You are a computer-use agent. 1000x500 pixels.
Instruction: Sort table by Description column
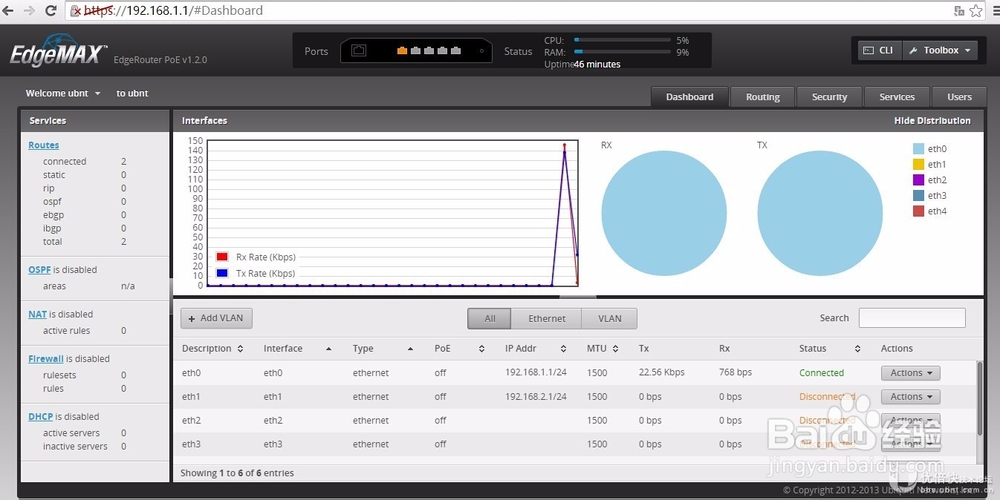pos(212,348)
